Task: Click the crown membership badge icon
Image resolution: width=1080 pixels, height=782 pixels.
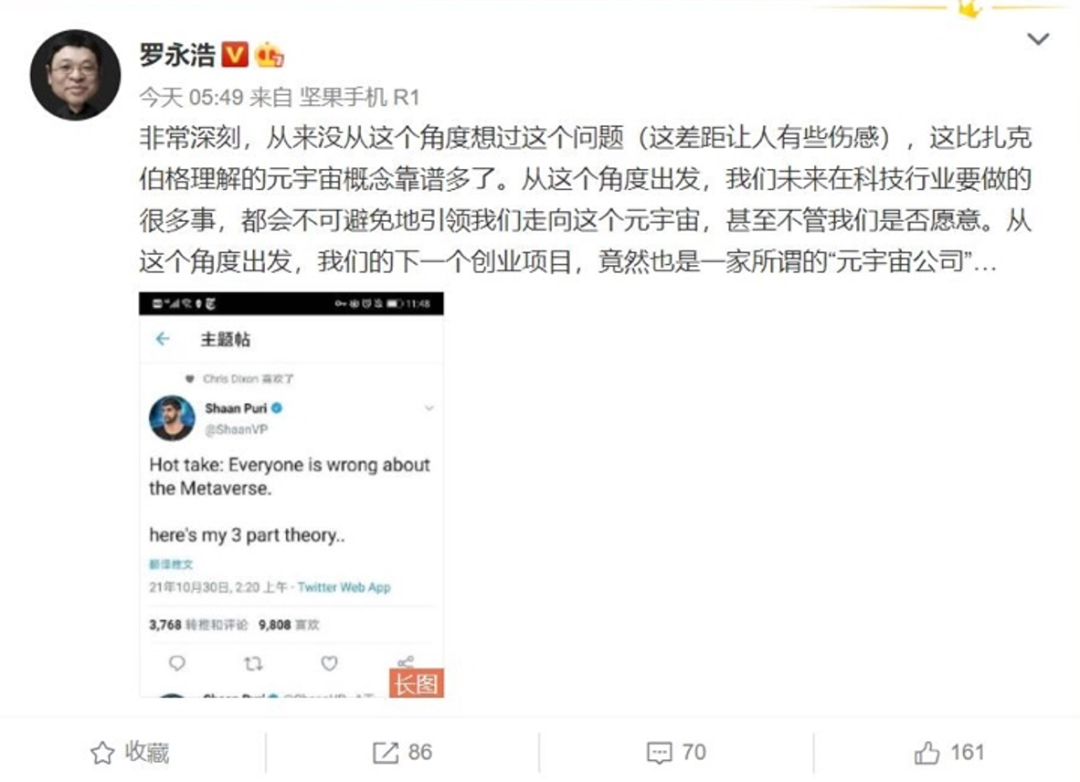Action: tap(269, 54)
